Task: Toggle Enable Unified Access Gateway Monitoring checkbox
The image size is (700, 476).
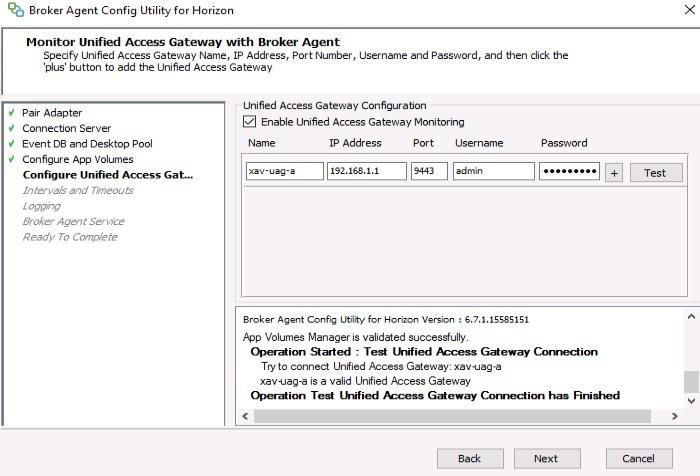Action: coord(250,121)
